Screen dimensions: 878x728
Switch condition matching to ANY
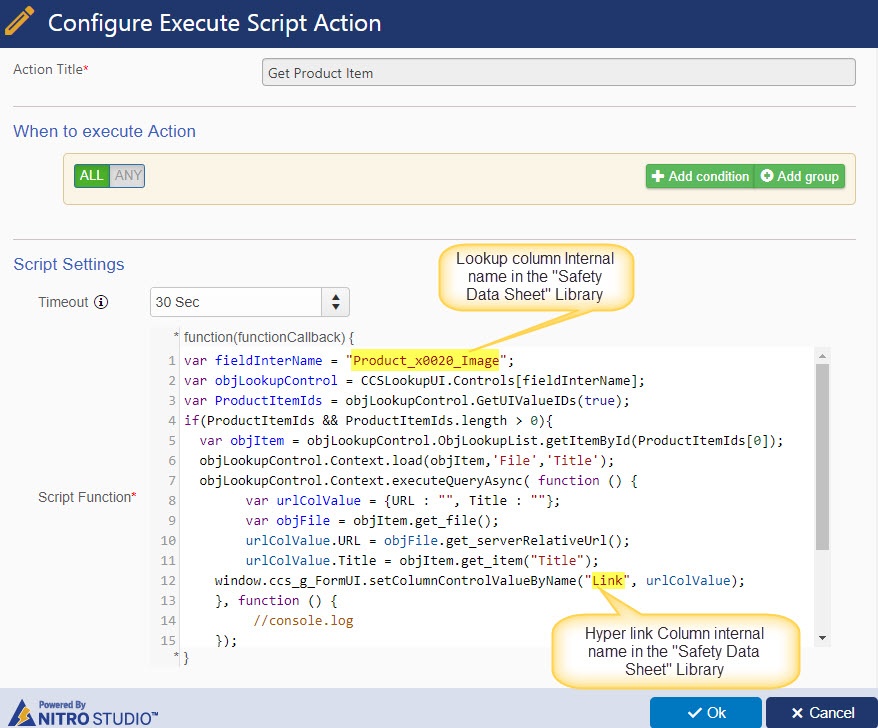(x=128, y=176)
